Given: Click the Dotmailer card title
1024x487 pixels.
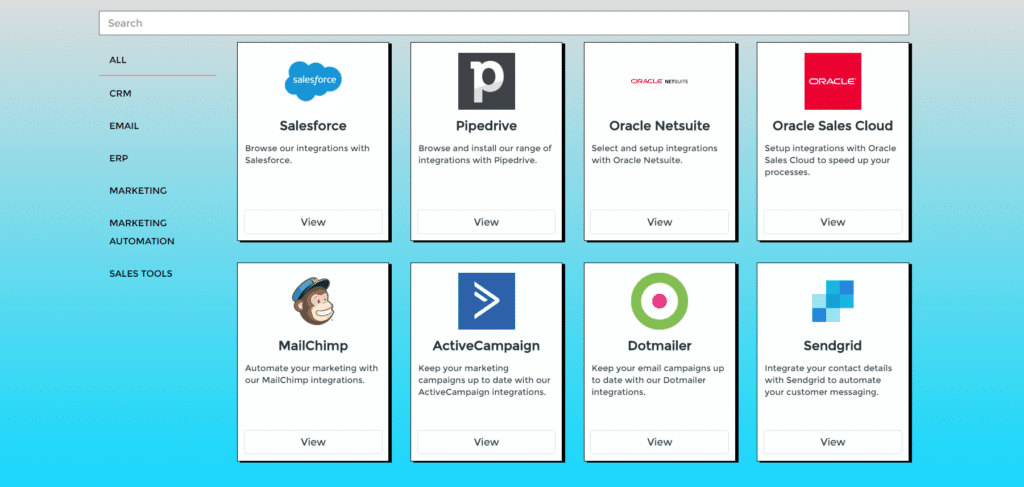Looking at the screenshot, I should coord(659,345).
